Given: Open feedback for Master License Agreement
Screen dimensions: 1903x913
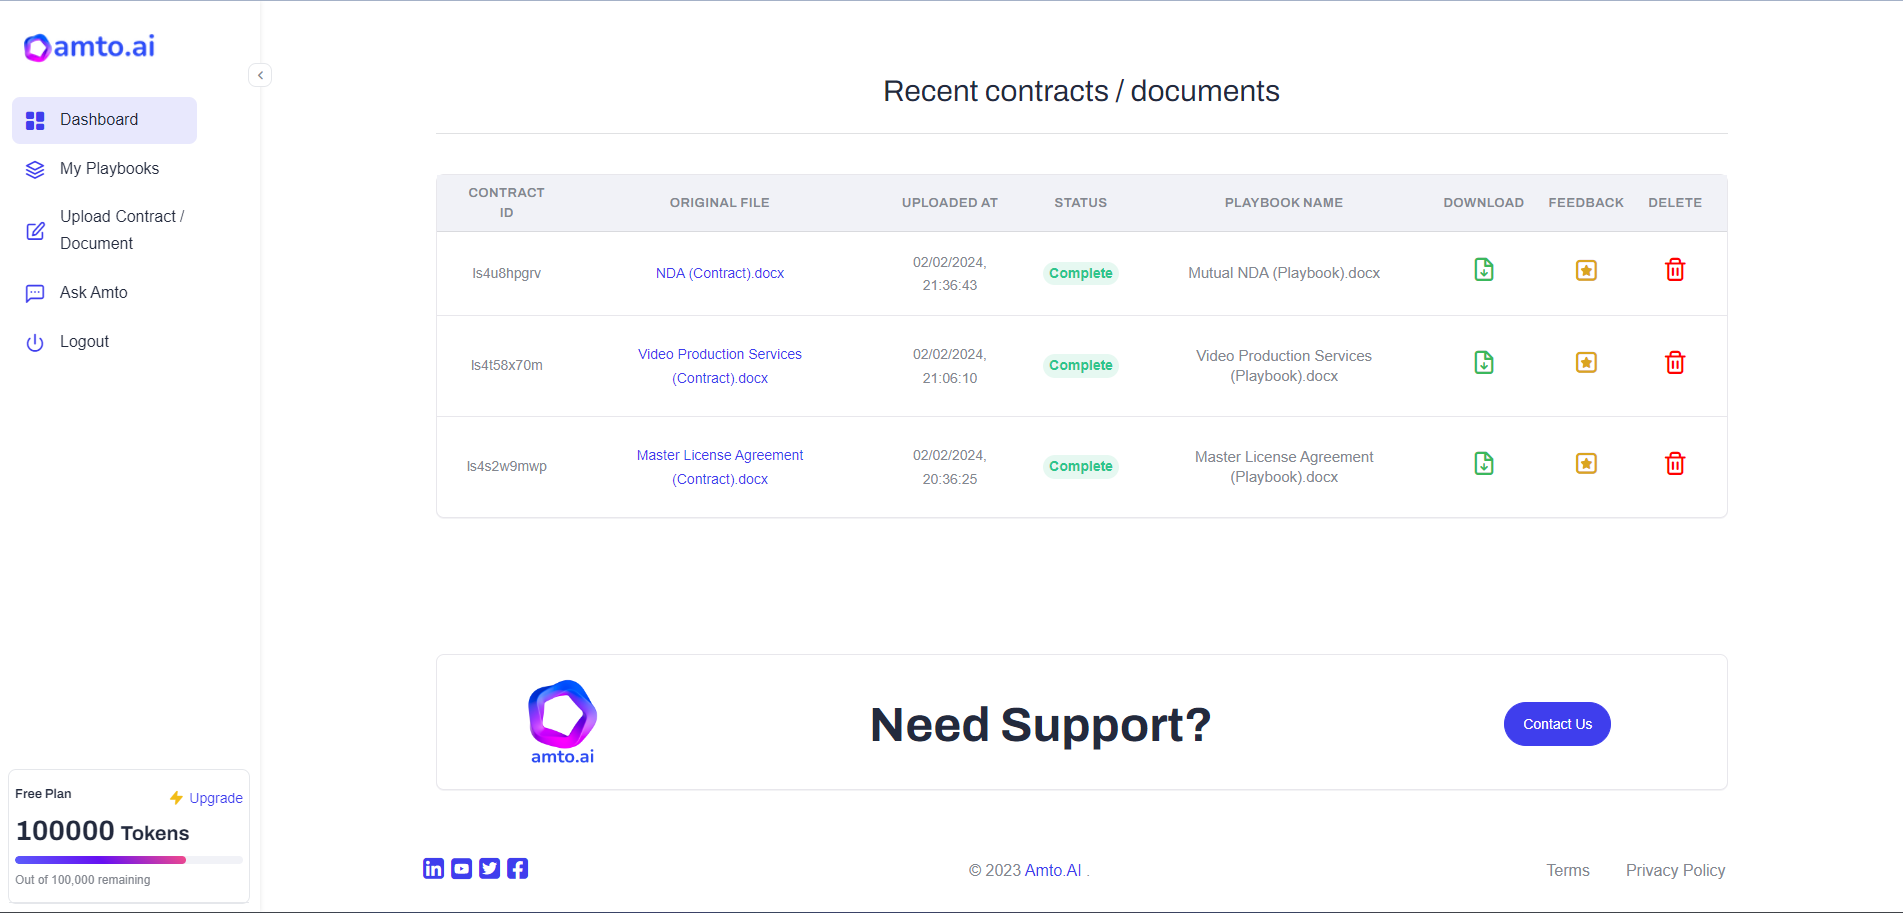Looking at the screenshot, I should [x=1585, y=463].
